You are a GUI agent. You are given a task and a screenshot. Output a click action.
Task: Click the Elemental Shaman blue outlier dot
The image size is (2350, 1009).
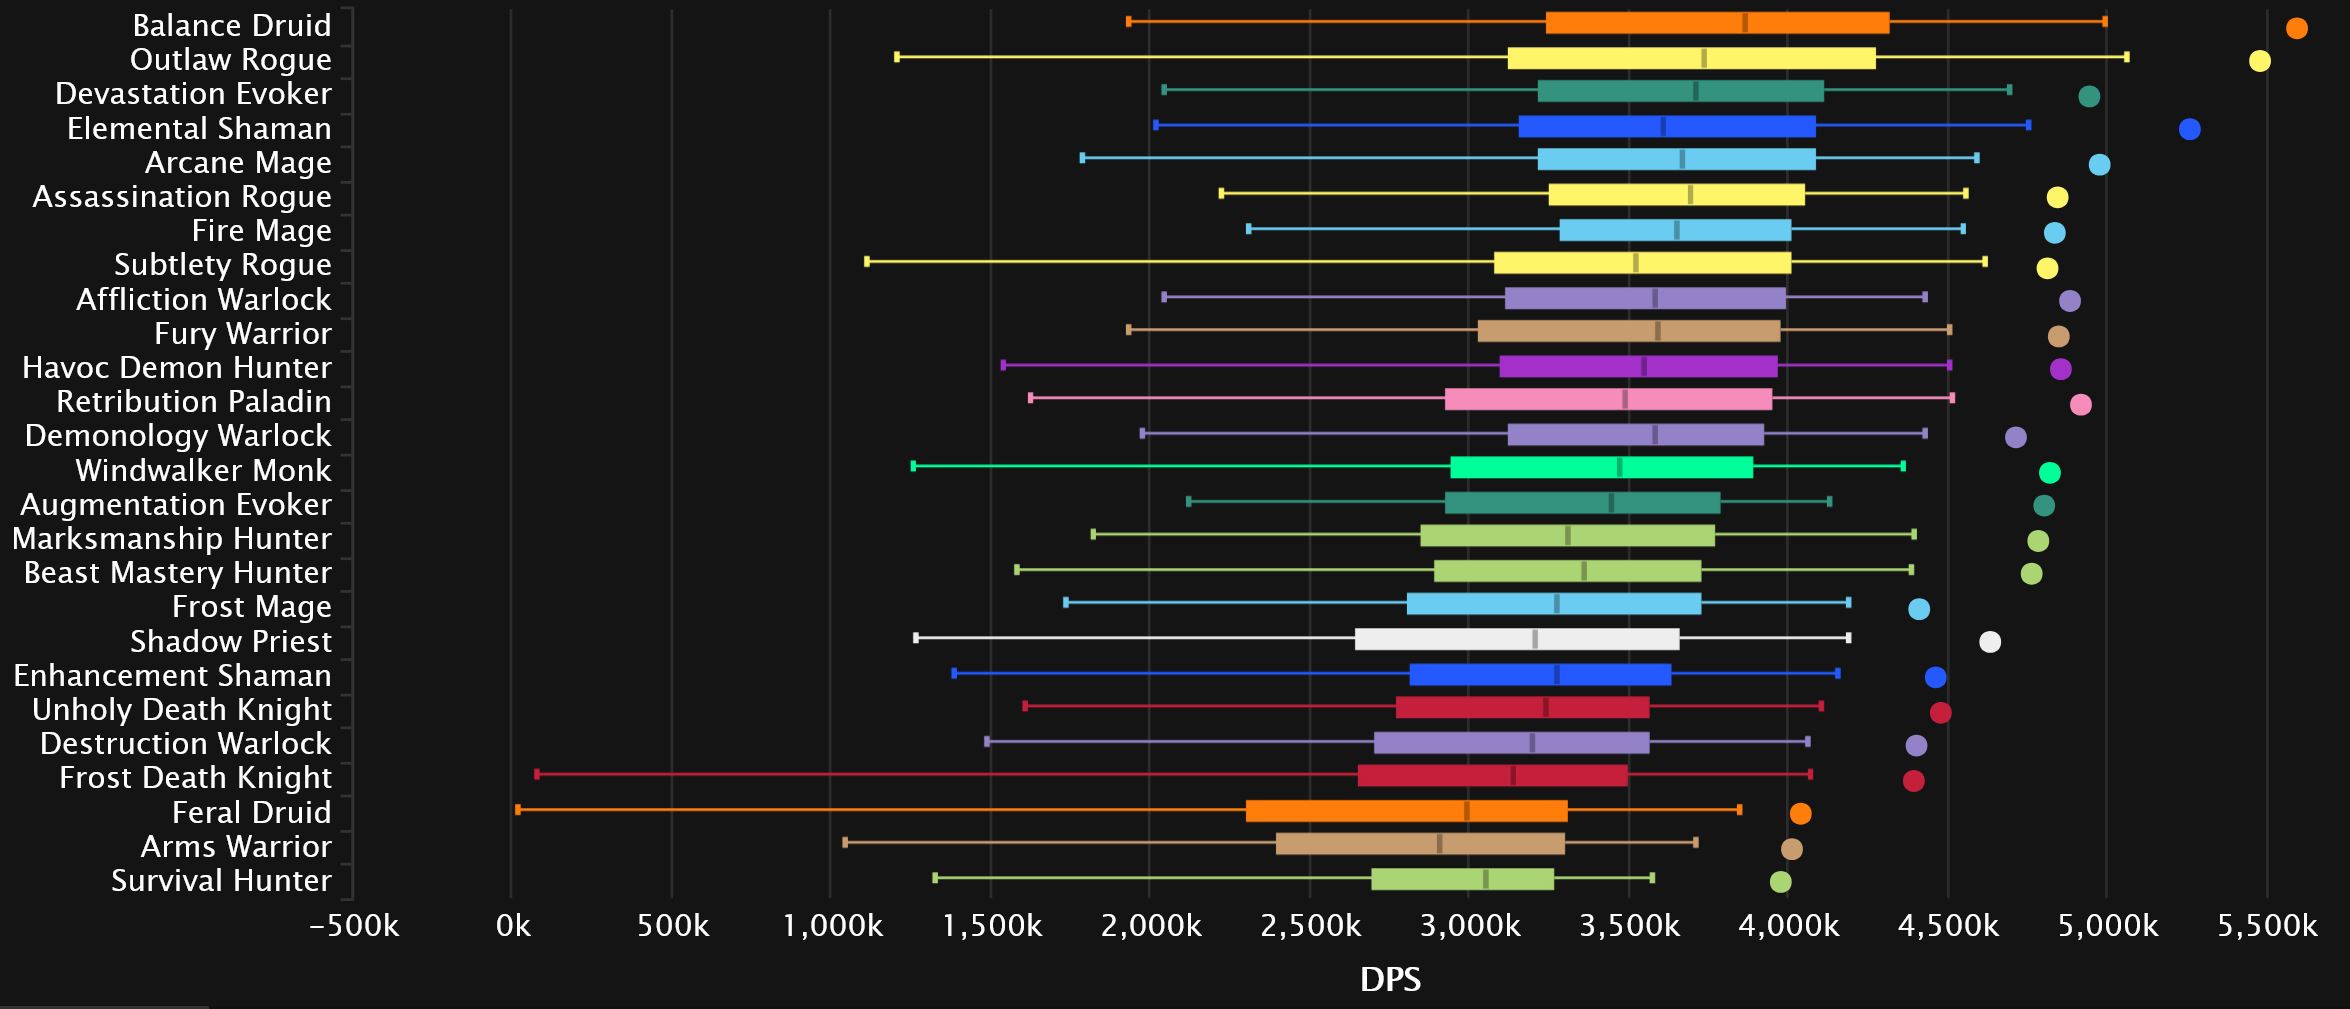click(2189, 129)
